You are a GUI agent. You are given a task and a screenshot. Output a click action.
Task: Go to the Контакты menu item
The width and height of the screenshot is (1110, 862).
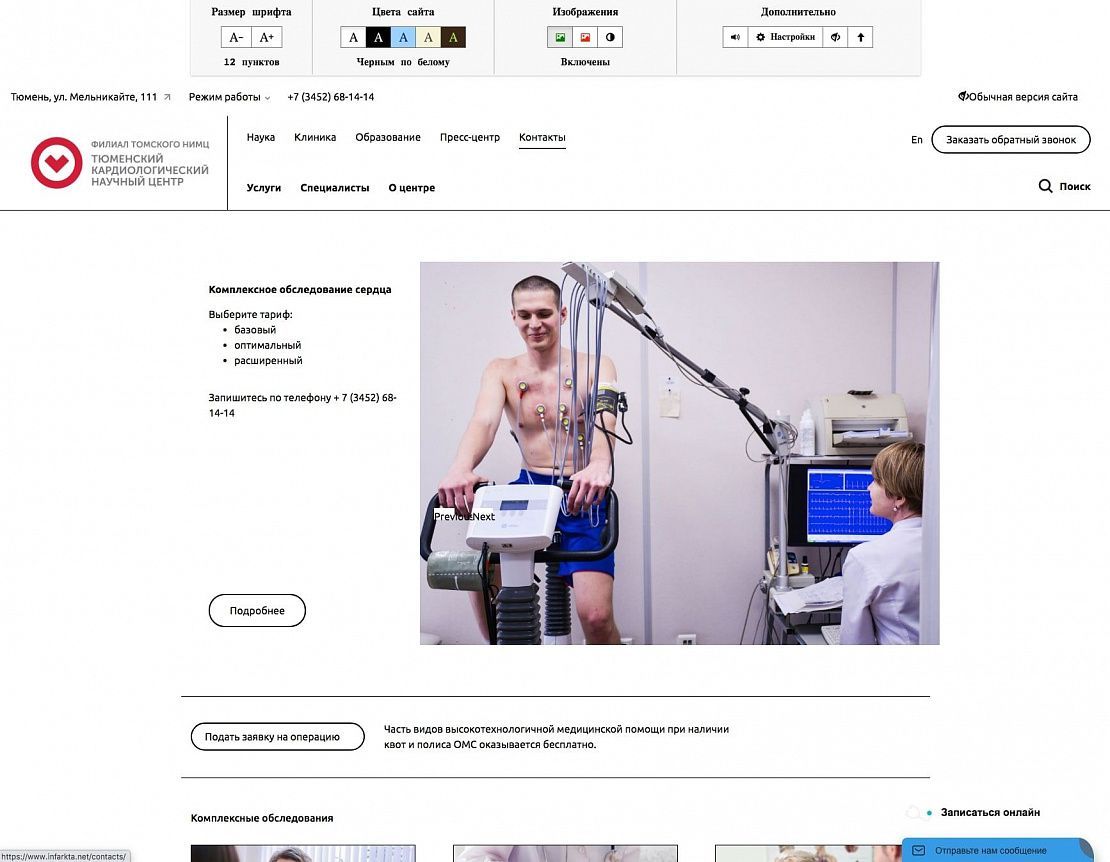[542, 138]
